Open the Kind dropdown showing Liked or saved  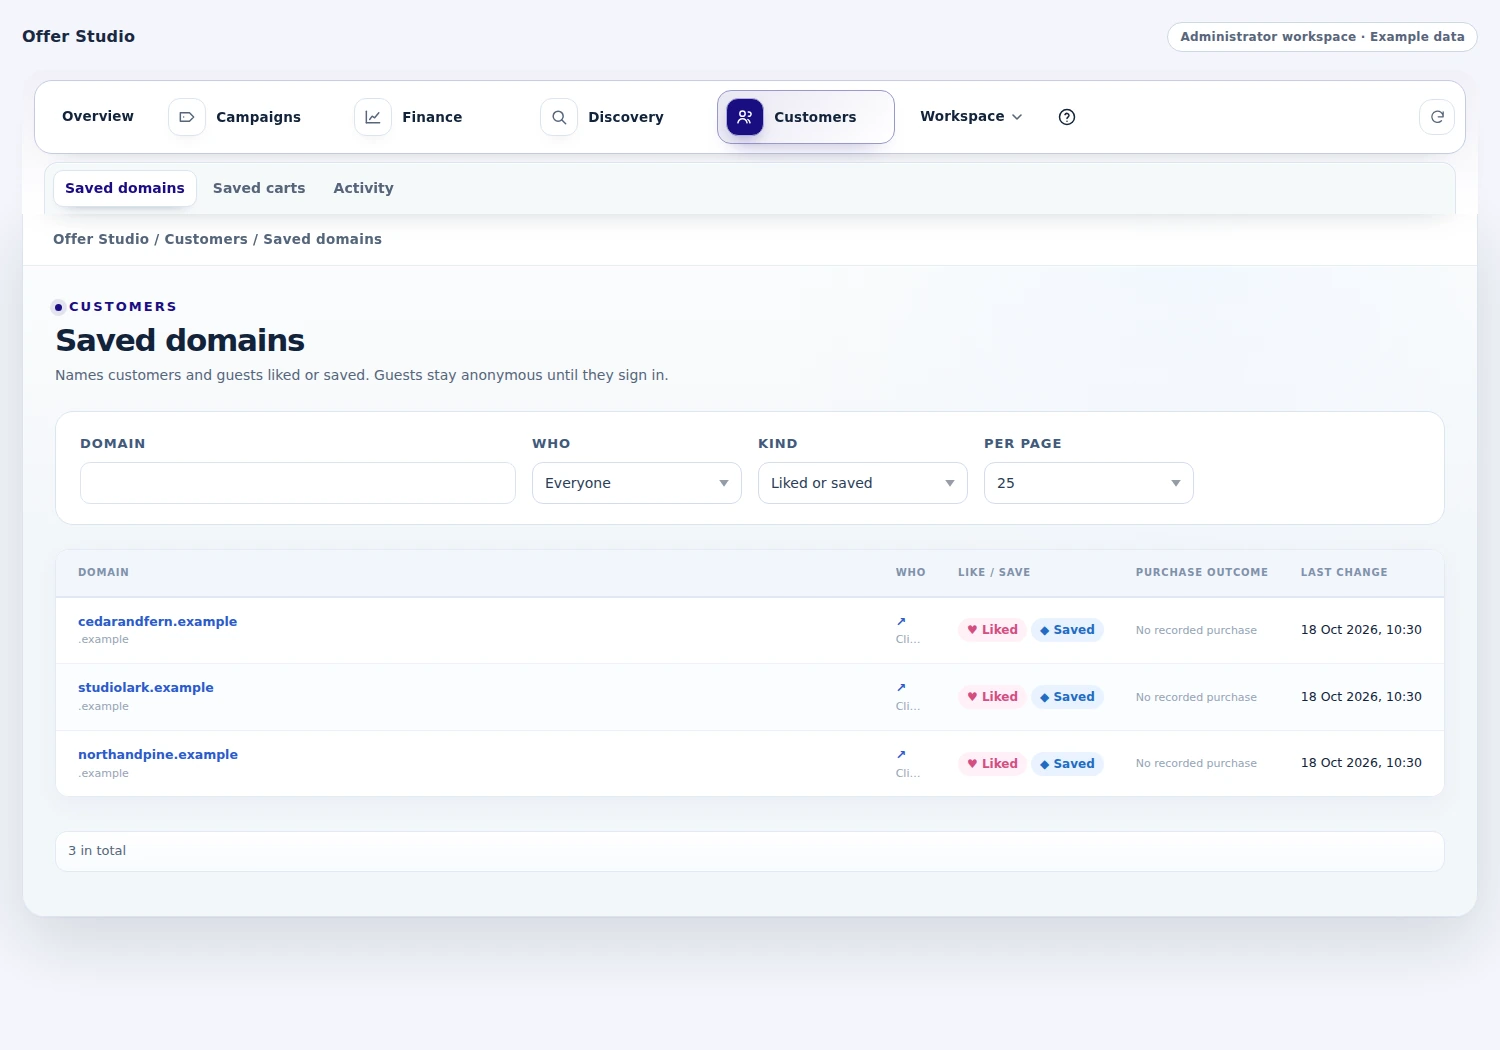coord(863,483)
